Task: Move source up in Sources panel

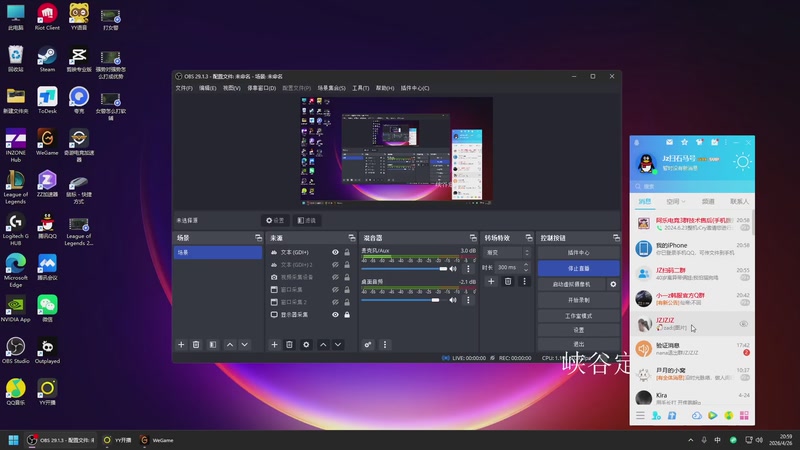Action: click(x=323, y=345)
